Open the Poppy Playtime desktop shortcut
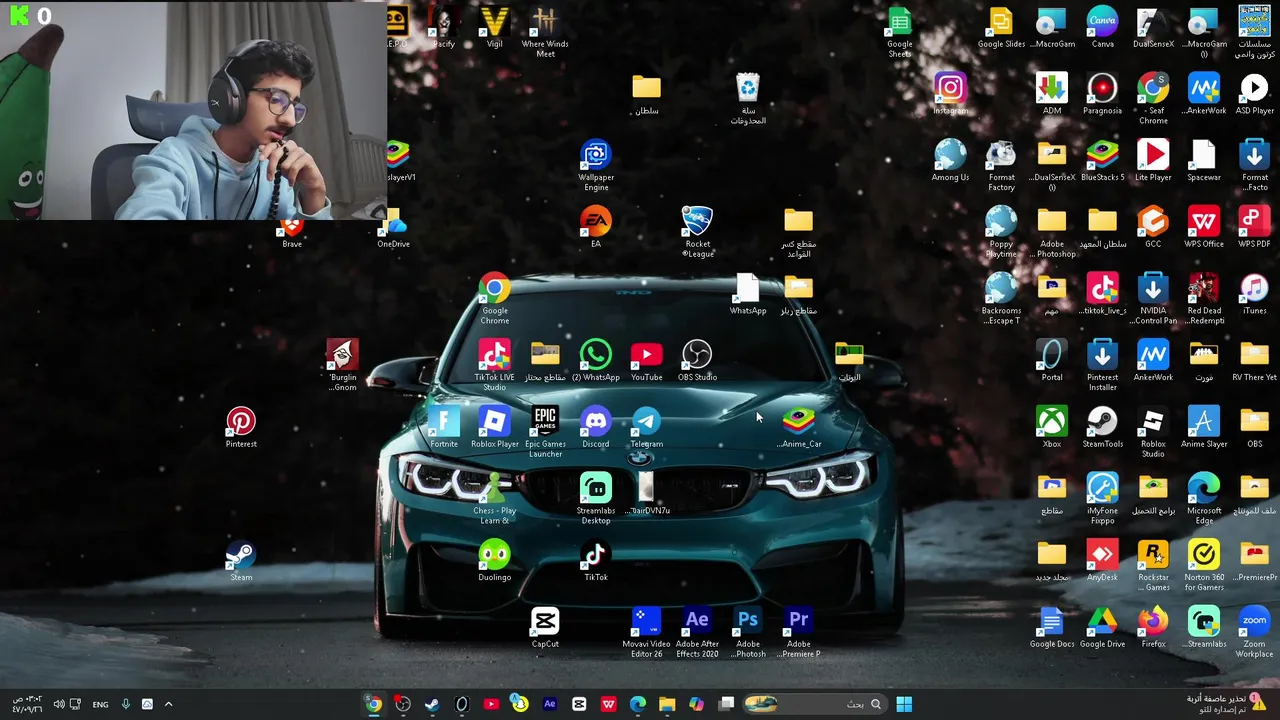1280x720 pixels. [1001, 232]
